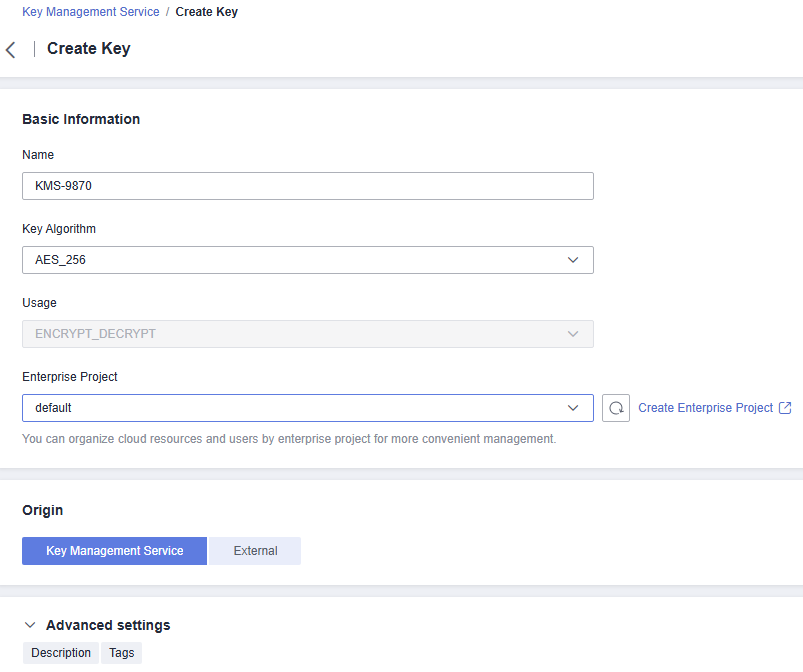Viewport: 803px width, 672px height.
Task: Click the Enterprise Project dropdown chevron
Action: click(573, 408)
